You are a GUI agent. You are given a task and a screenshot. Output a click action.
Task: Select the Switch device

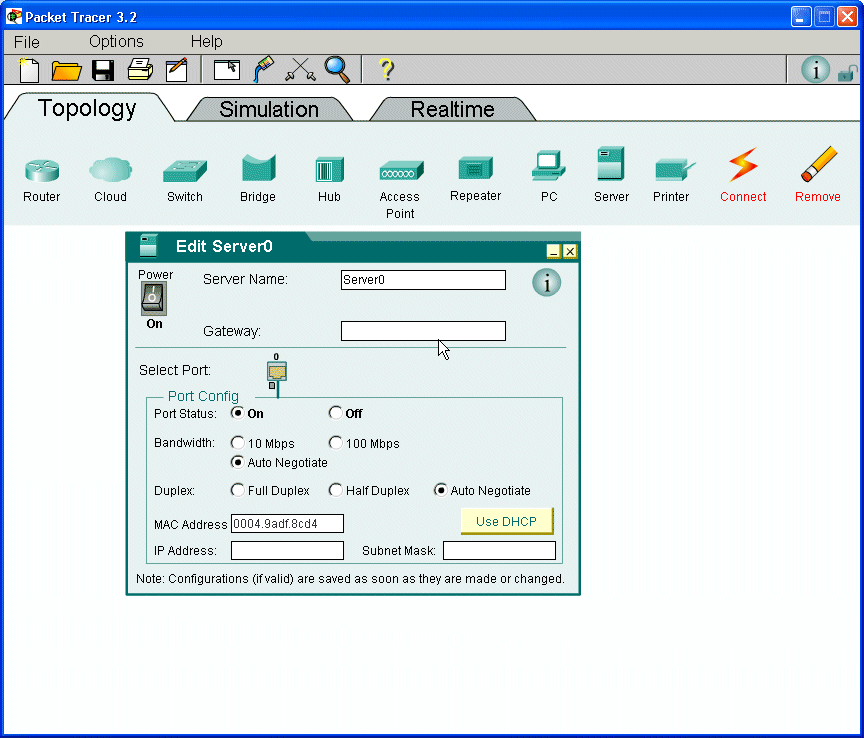click(x=185, y=180)
